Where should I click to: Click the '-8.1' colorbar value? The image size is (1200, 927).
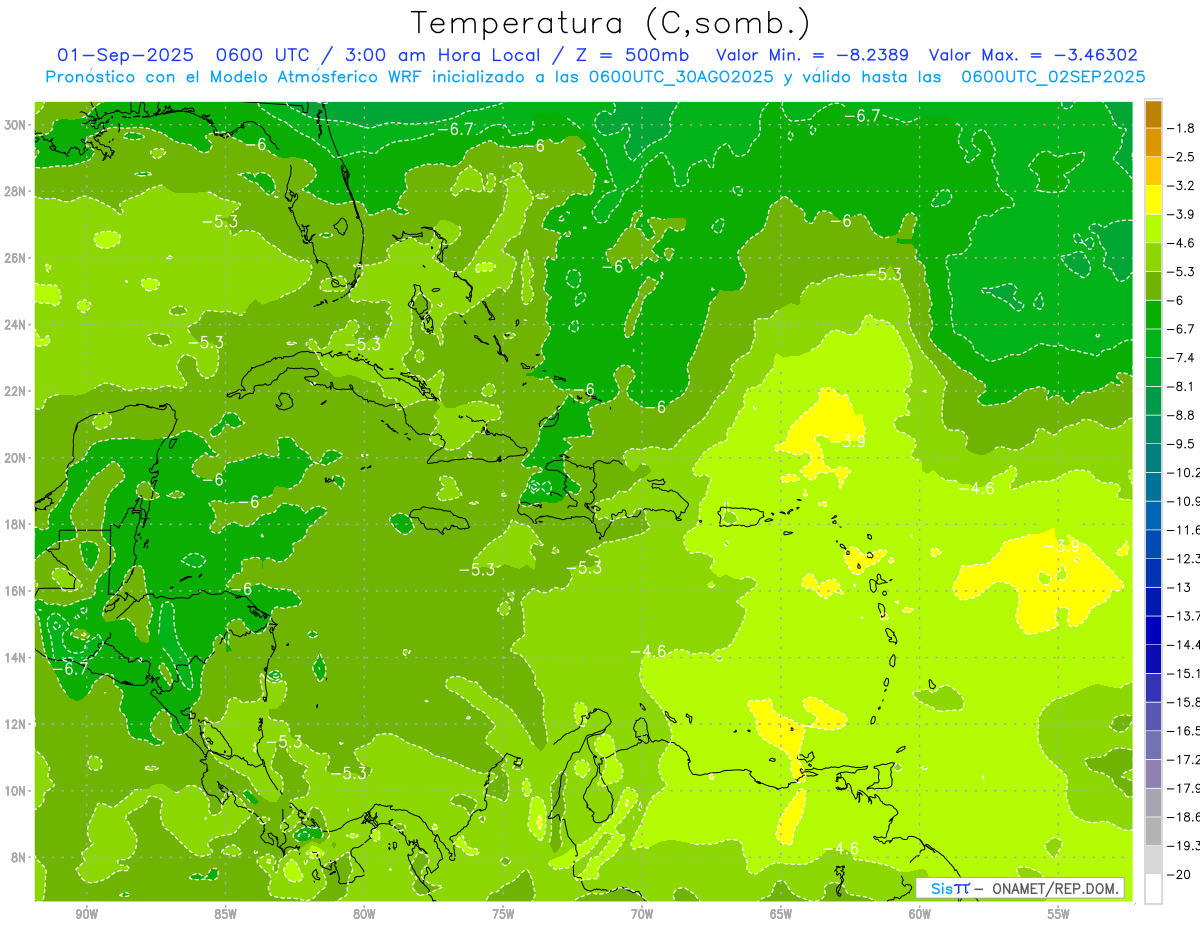click(x=1181, y=386)
